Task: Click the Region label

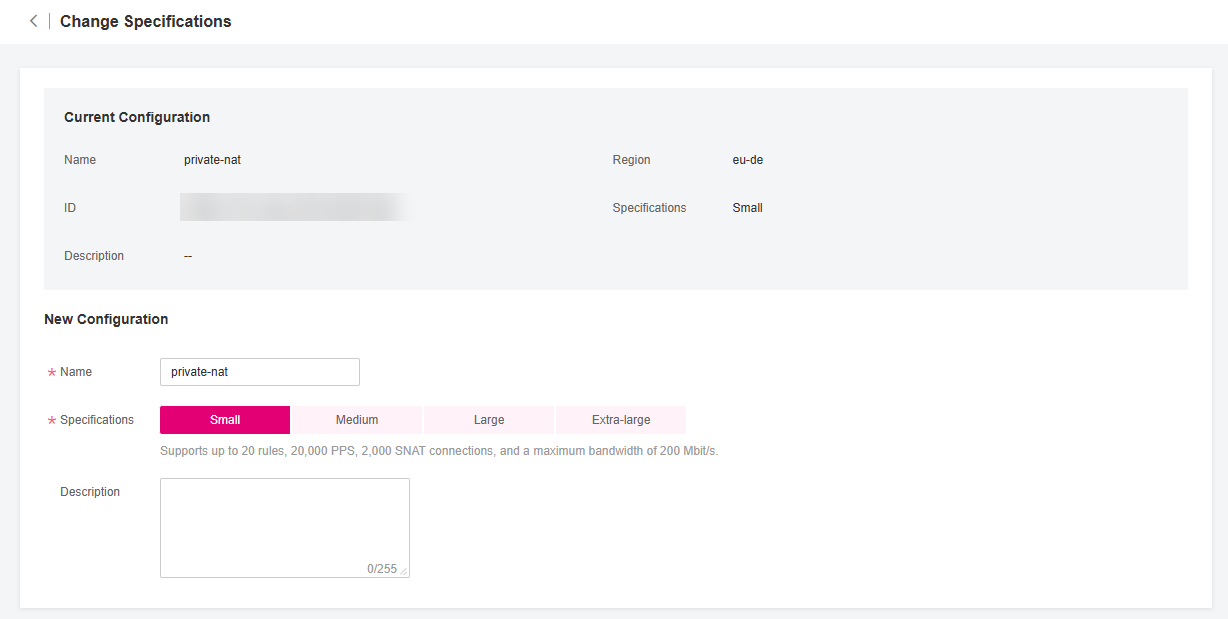Action: 632,160
